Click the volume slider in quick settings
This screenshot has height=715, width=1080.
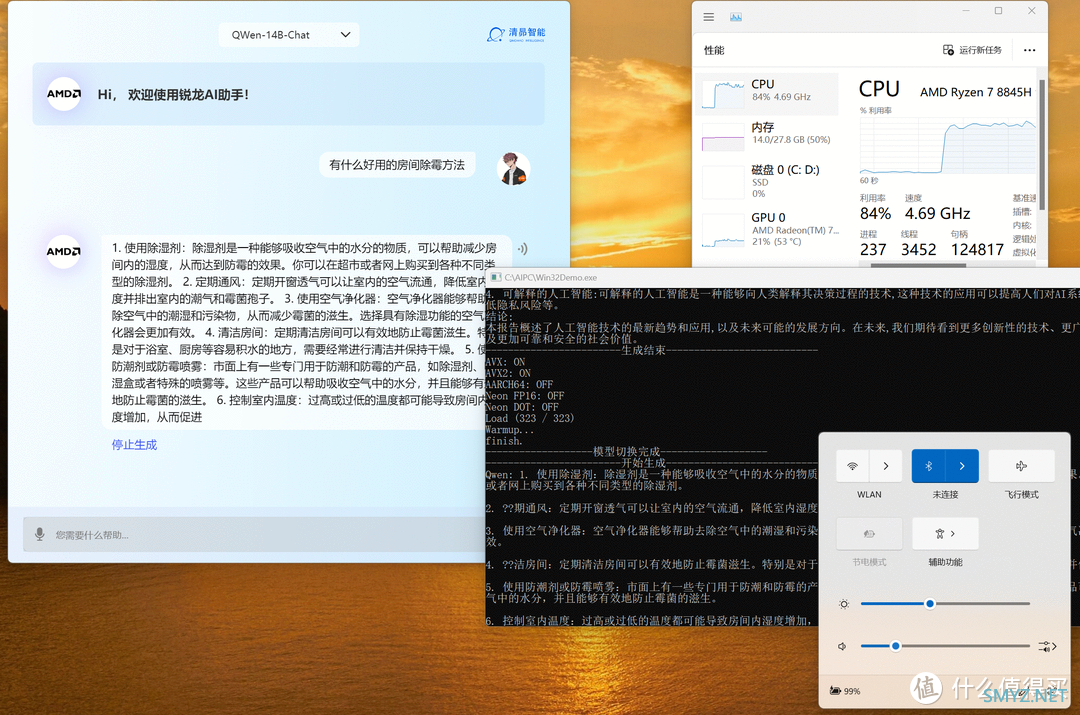coord(945,646)
